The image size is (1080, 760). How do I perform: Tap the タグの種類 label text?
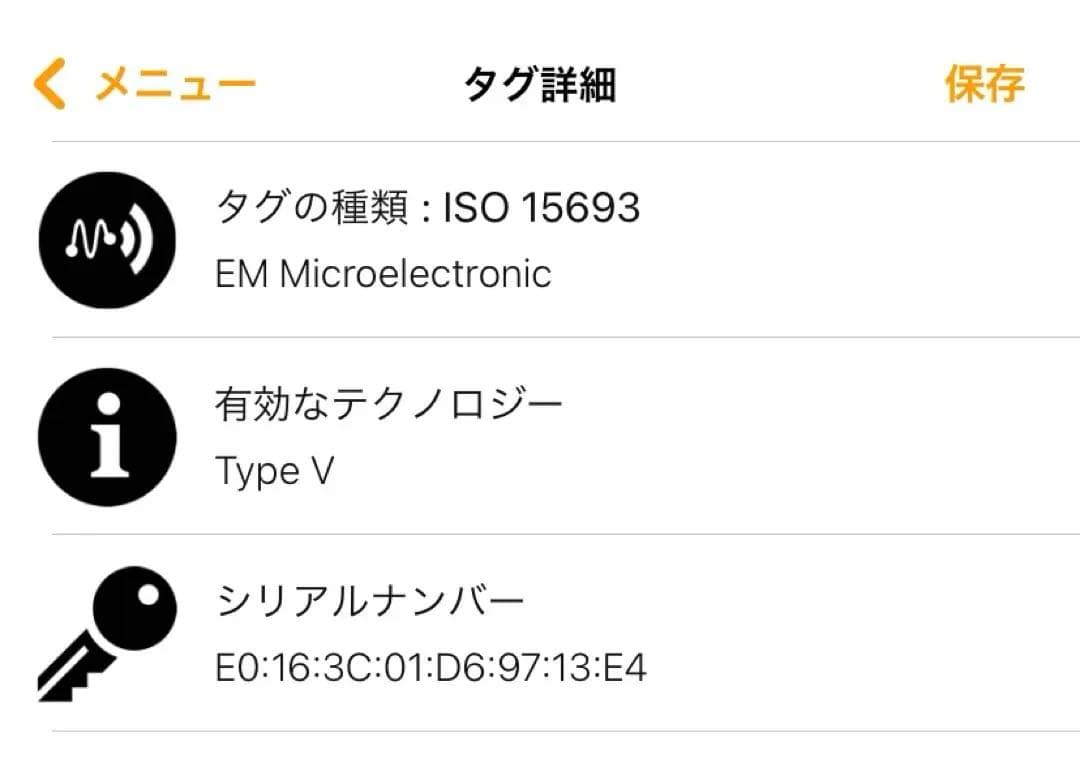312,207
